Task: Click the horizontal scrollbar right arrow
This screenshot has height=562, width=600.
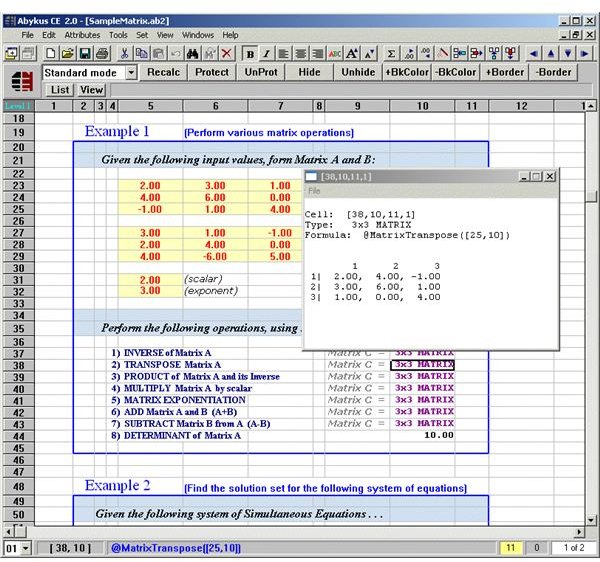Action: pos(579,532)
